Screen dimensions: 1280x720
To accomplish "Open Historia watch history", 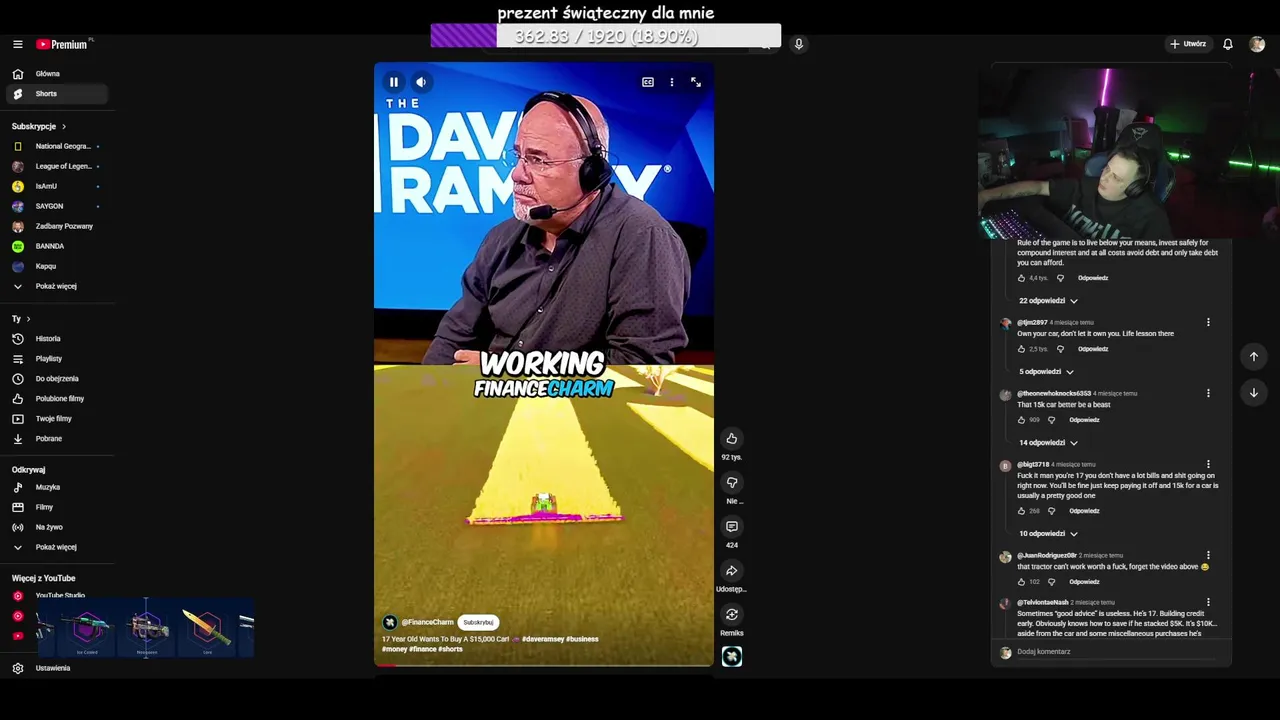I will (58, 339).
